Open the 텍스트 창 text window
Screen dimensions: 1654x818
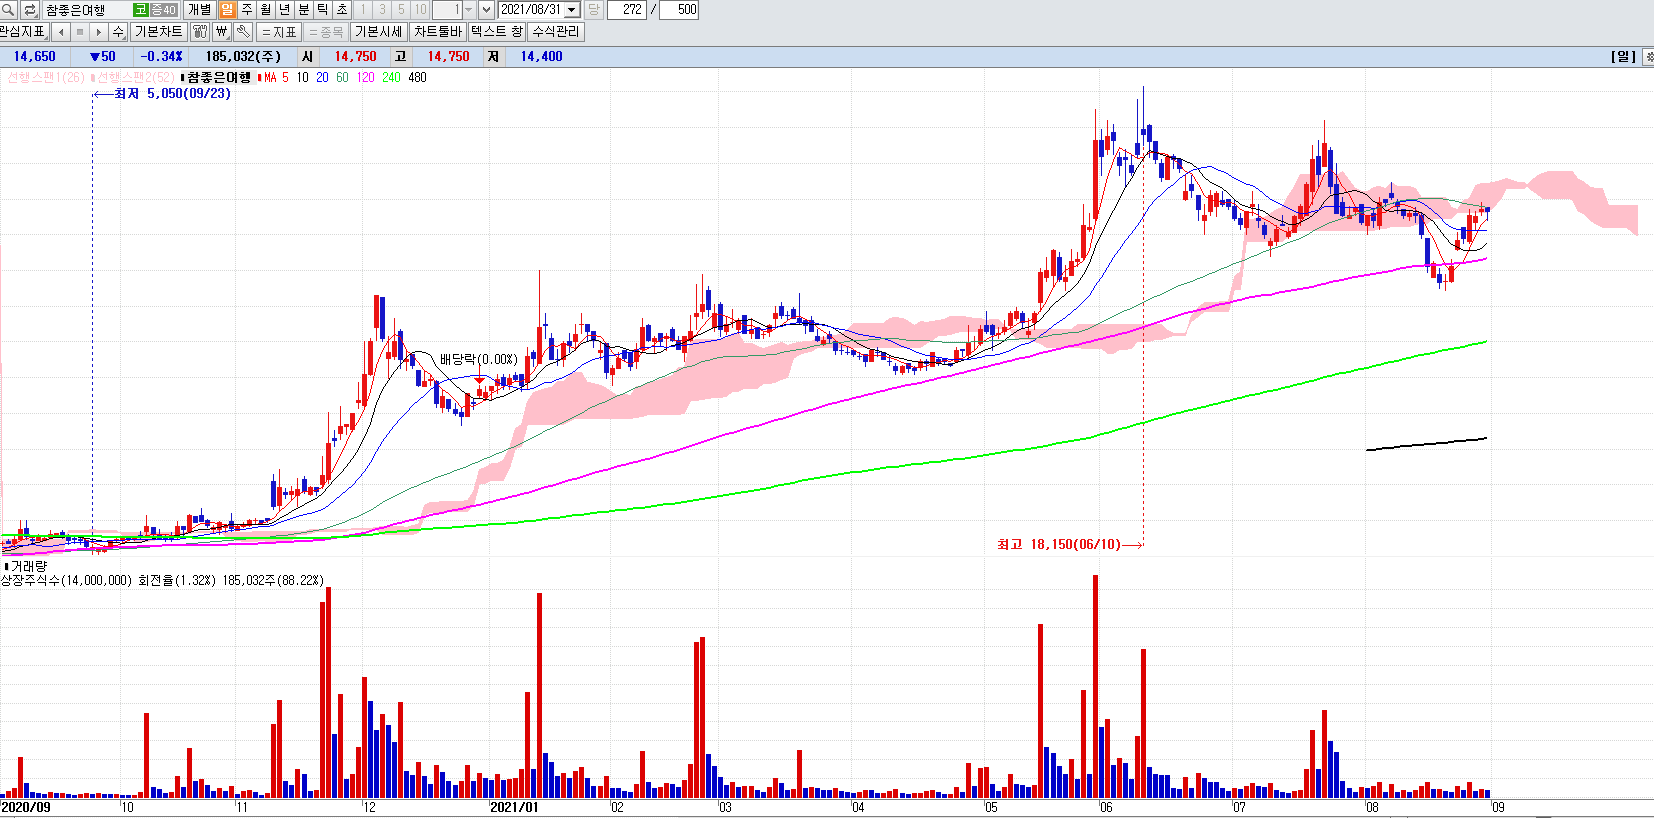[496, 31]
